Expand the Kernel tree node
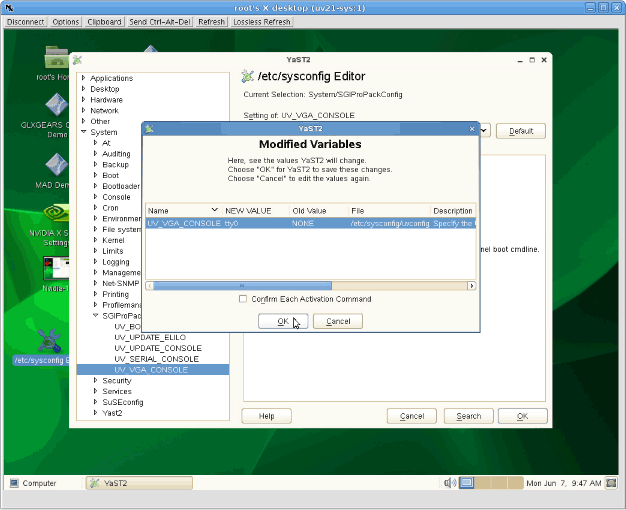Screen dimensions: 626x510 tap(95, 240)
